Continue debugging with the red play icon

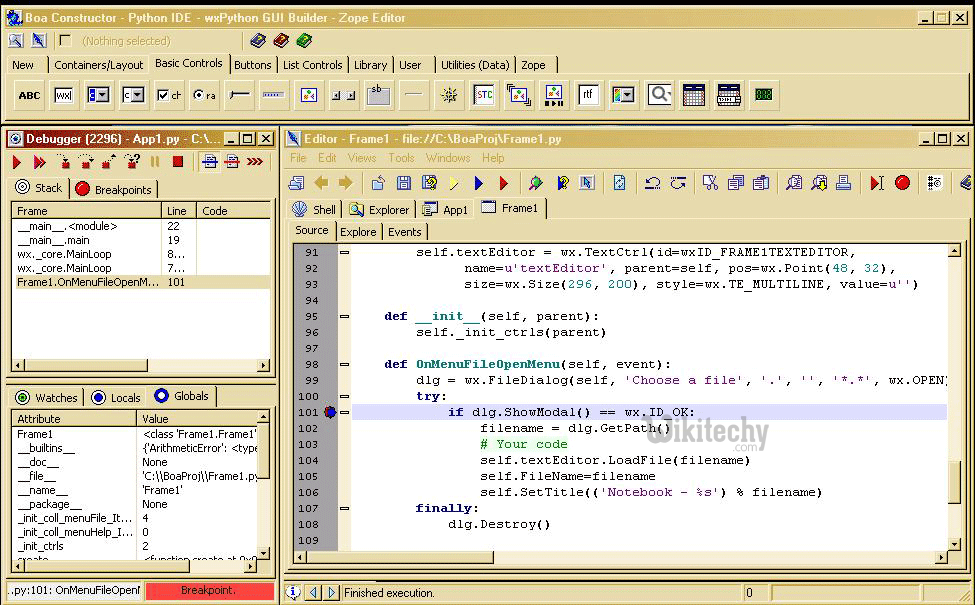(16, 162)
